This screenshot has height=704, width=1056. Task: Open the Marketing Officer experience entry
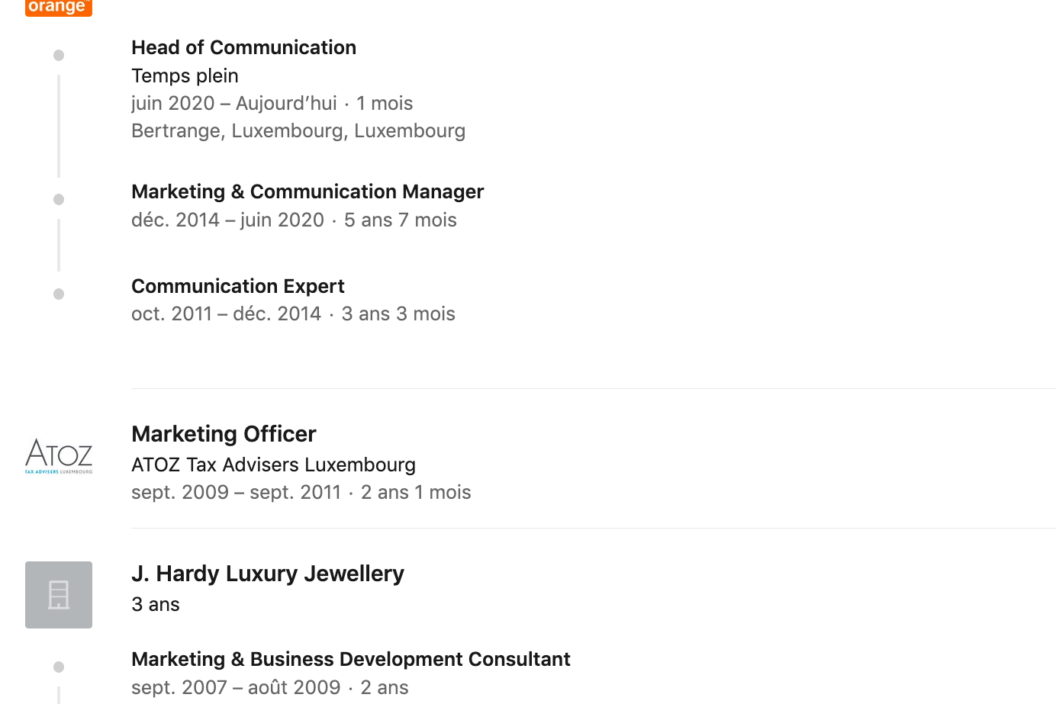(223, 434)
